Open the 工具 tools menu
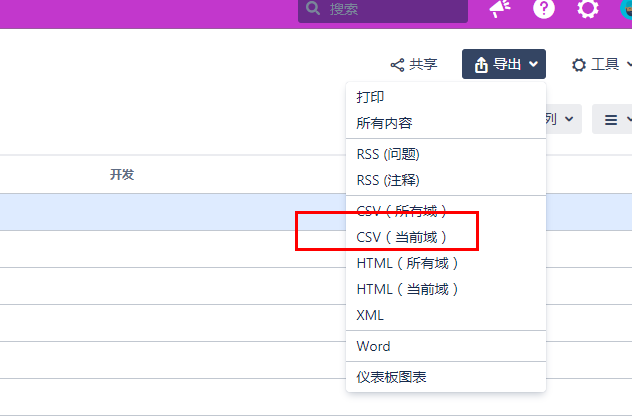The image size is (632, 420). pos(601,64)
